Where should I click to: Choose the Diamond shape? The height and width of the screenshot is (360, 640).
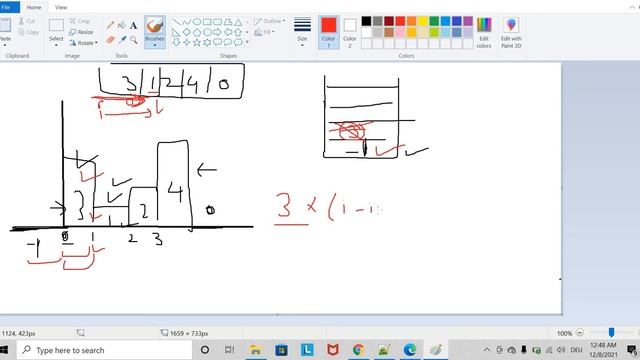pyautogui.click(x=187, y=32)
